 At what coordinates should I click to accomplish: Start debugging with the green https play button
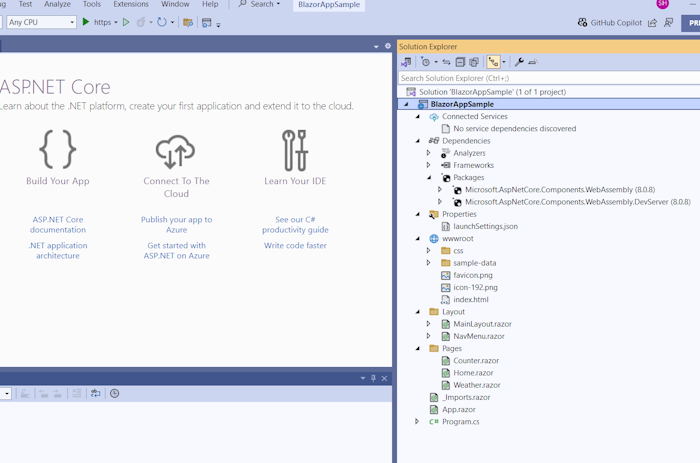coord(86,22)
